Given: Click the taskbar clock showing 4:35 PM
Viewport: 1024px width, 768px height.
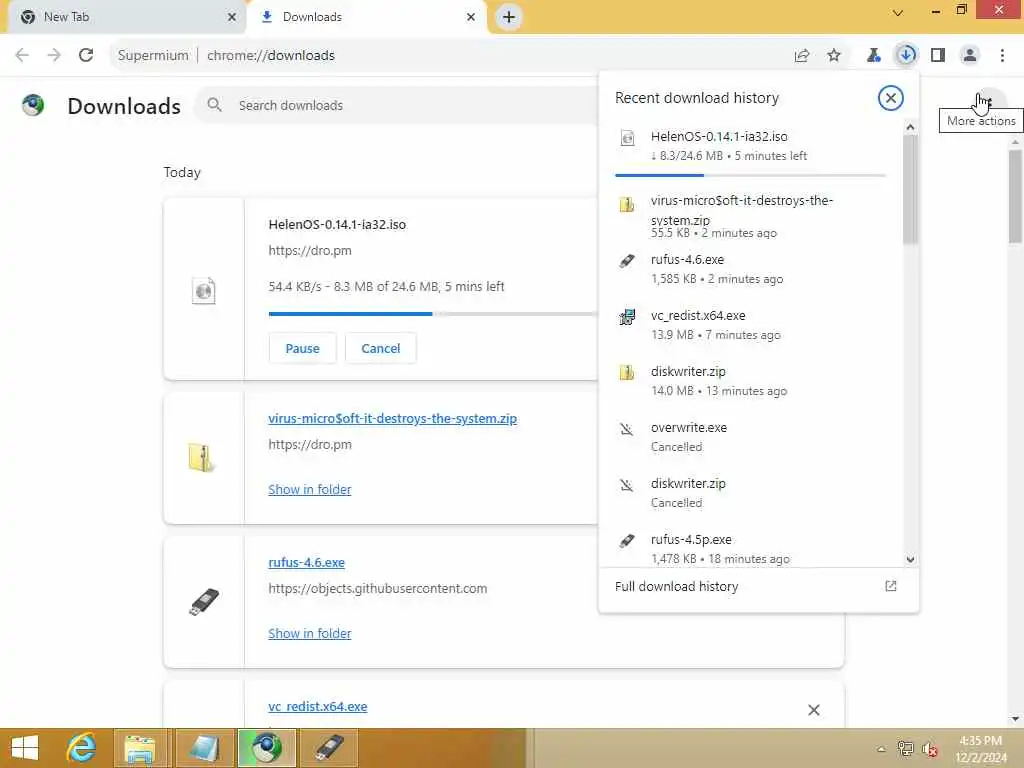Looking at the screenshot, I should click(x=980, y=749).
